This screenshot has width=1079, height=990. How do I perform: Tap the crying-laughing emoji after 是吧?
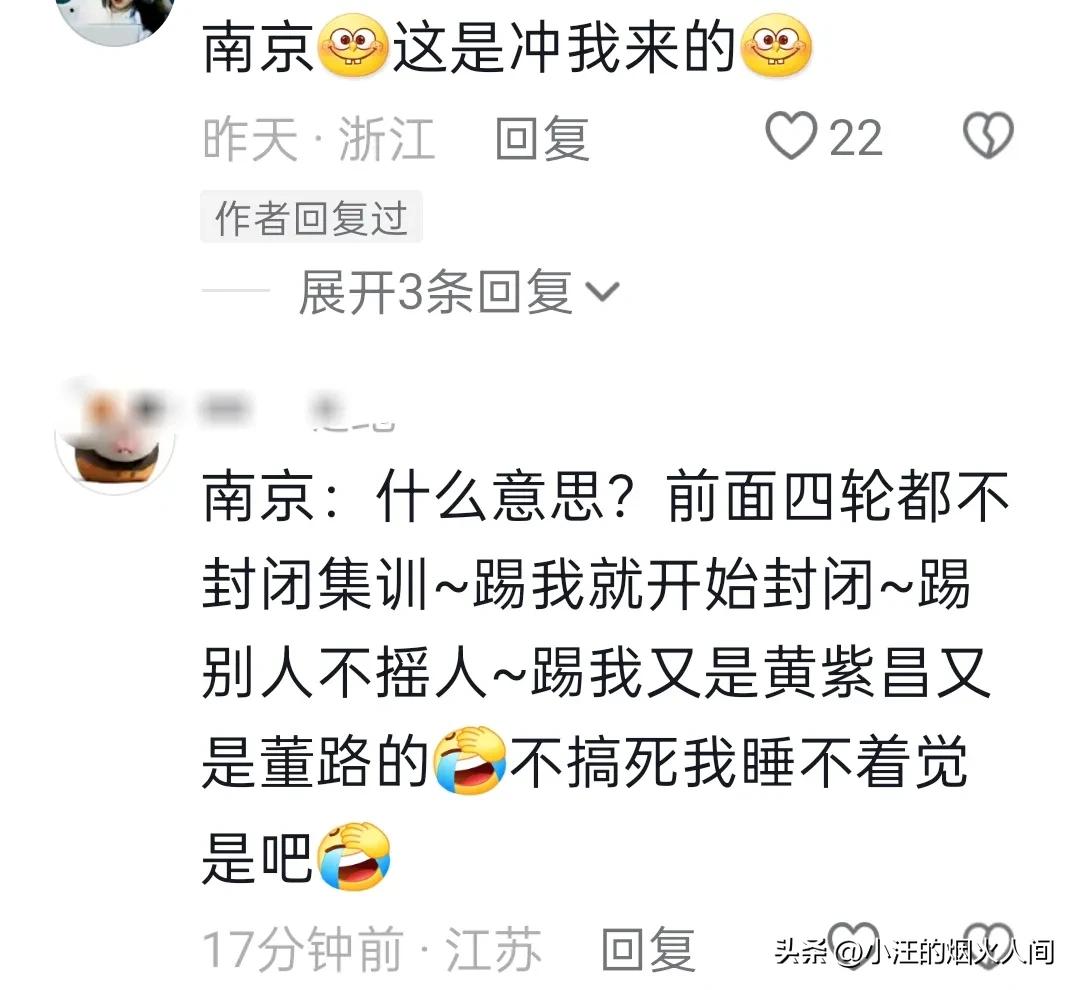point(354,855)
